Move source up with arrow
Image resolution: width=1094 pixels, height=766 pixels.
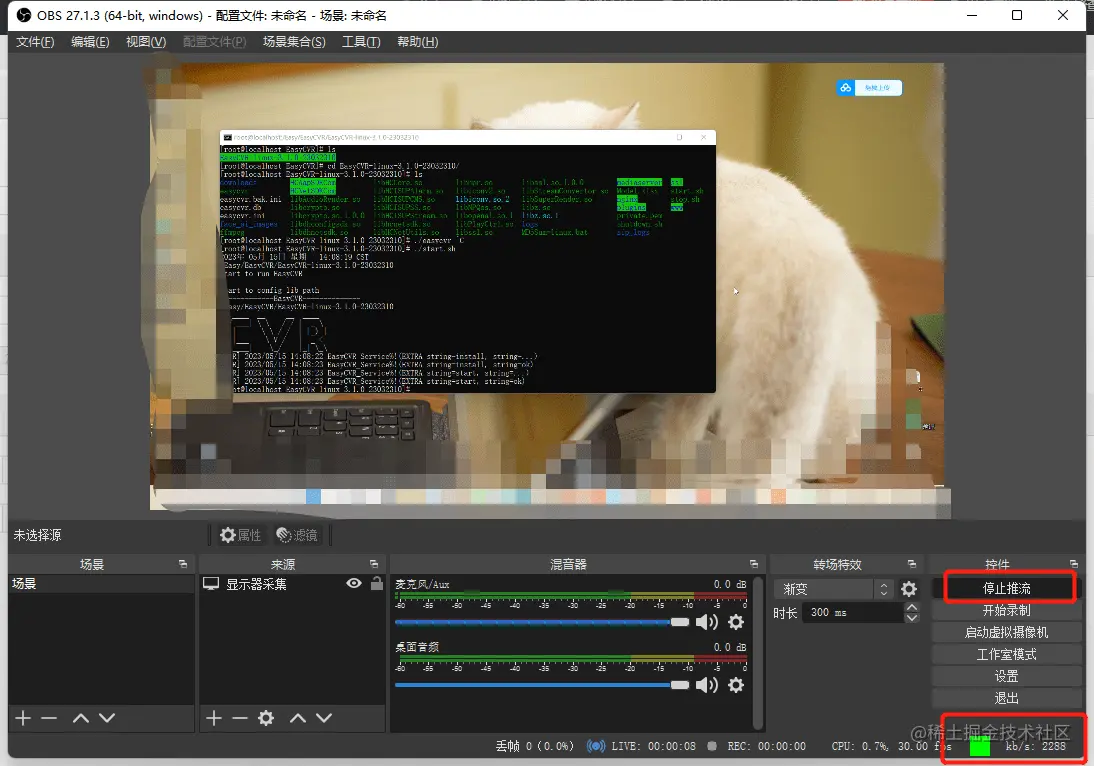click(x=298, y=718)
